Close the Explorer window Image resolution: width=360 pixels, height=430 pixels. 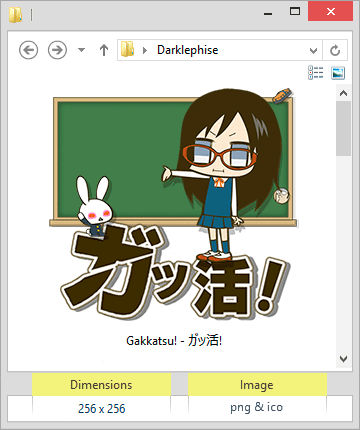330,11
